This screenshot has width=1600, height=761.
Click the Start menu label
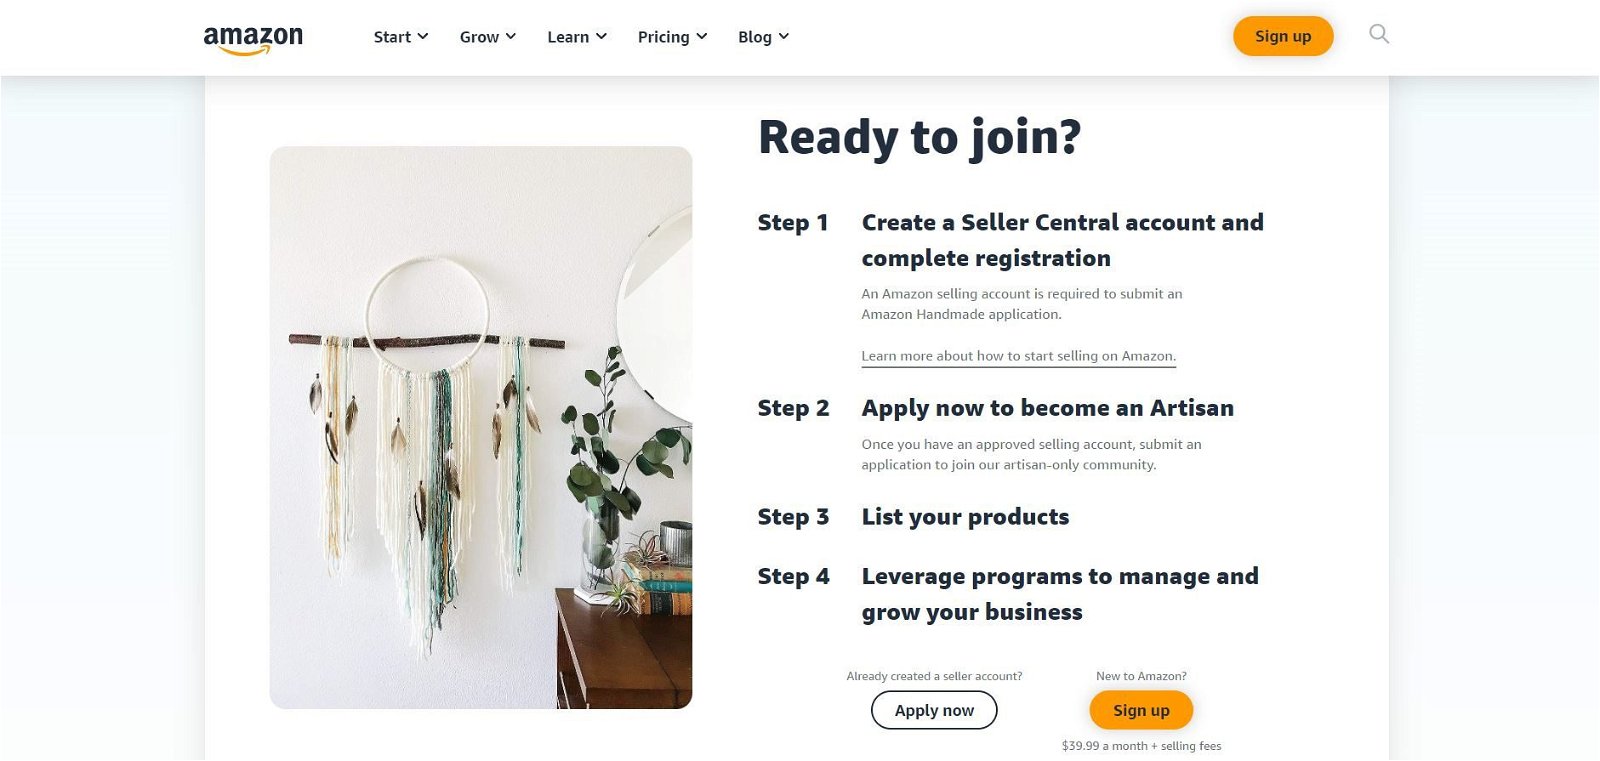[x=392, y=37]
